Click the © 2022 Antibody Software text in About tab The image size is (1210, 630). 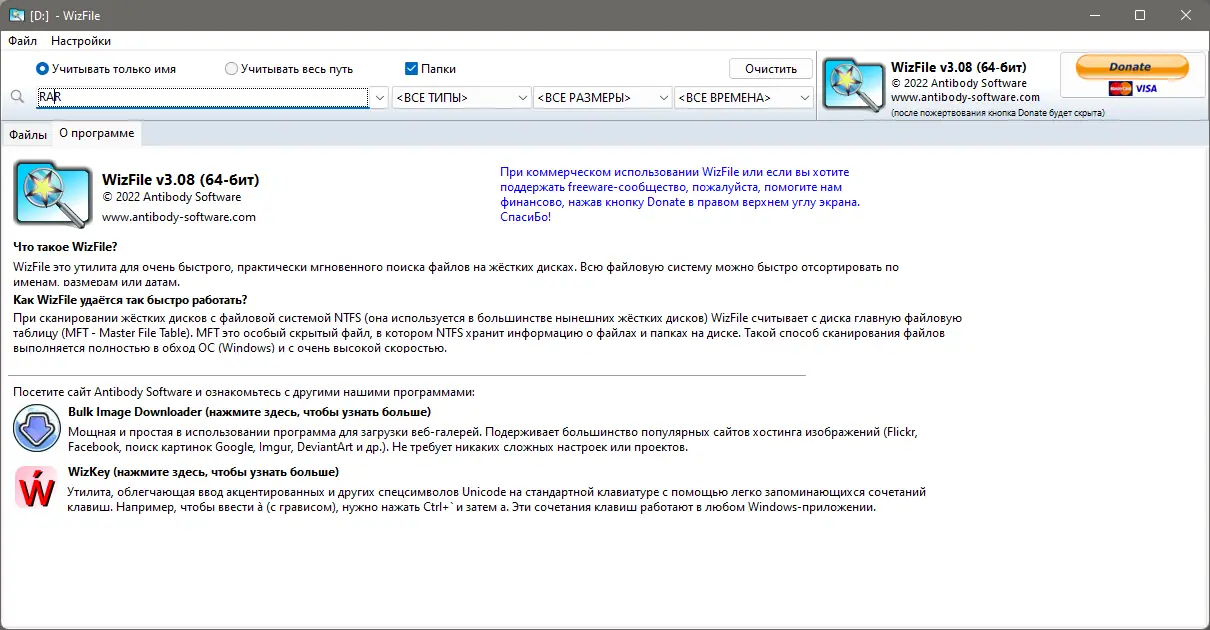[171, 197]
